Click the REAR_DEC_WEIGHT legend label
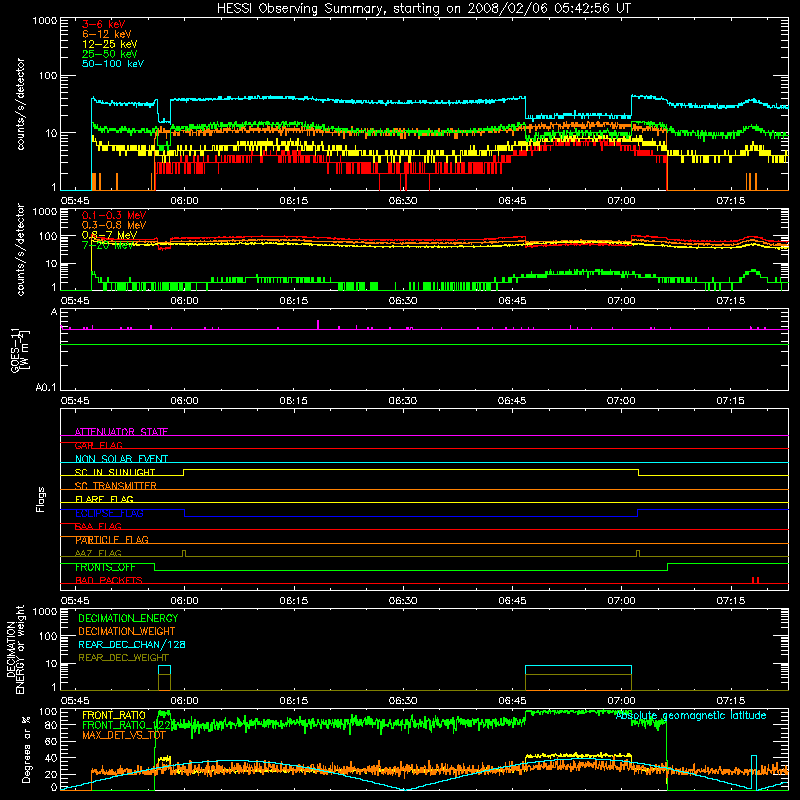The height and width of the screenshot is (800, 800). (123, 658)
